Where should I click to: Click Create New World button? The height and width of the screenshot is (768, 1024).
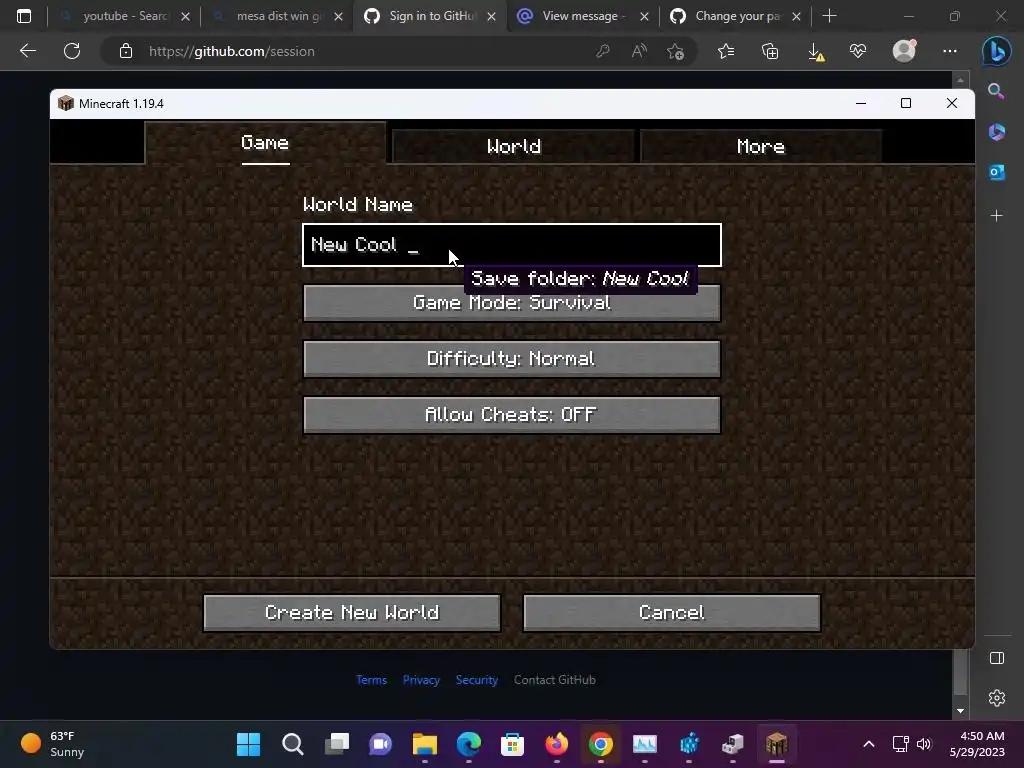(x=352, y=613)
